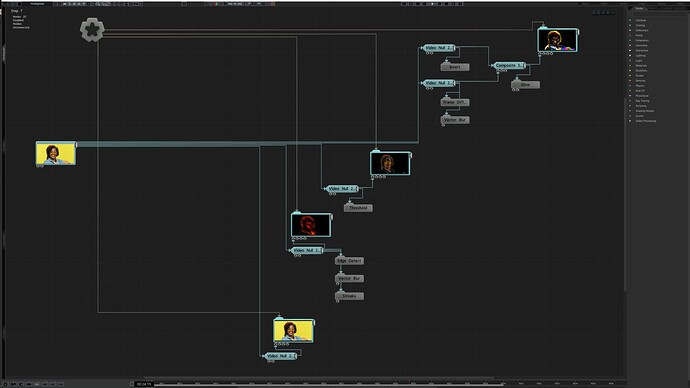
Task: Select the Streaks effect node
Action: point(349,296)
